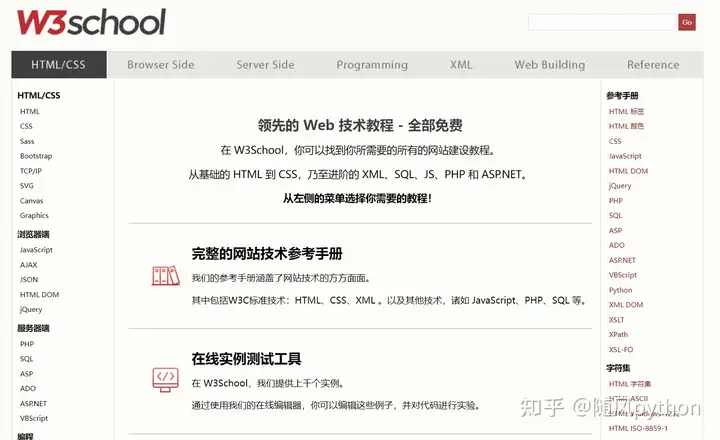Image resolution: width=720 pixels, height=440 pixels.
Task: Go to the Graphics tutorial
Action: [34, 215]
